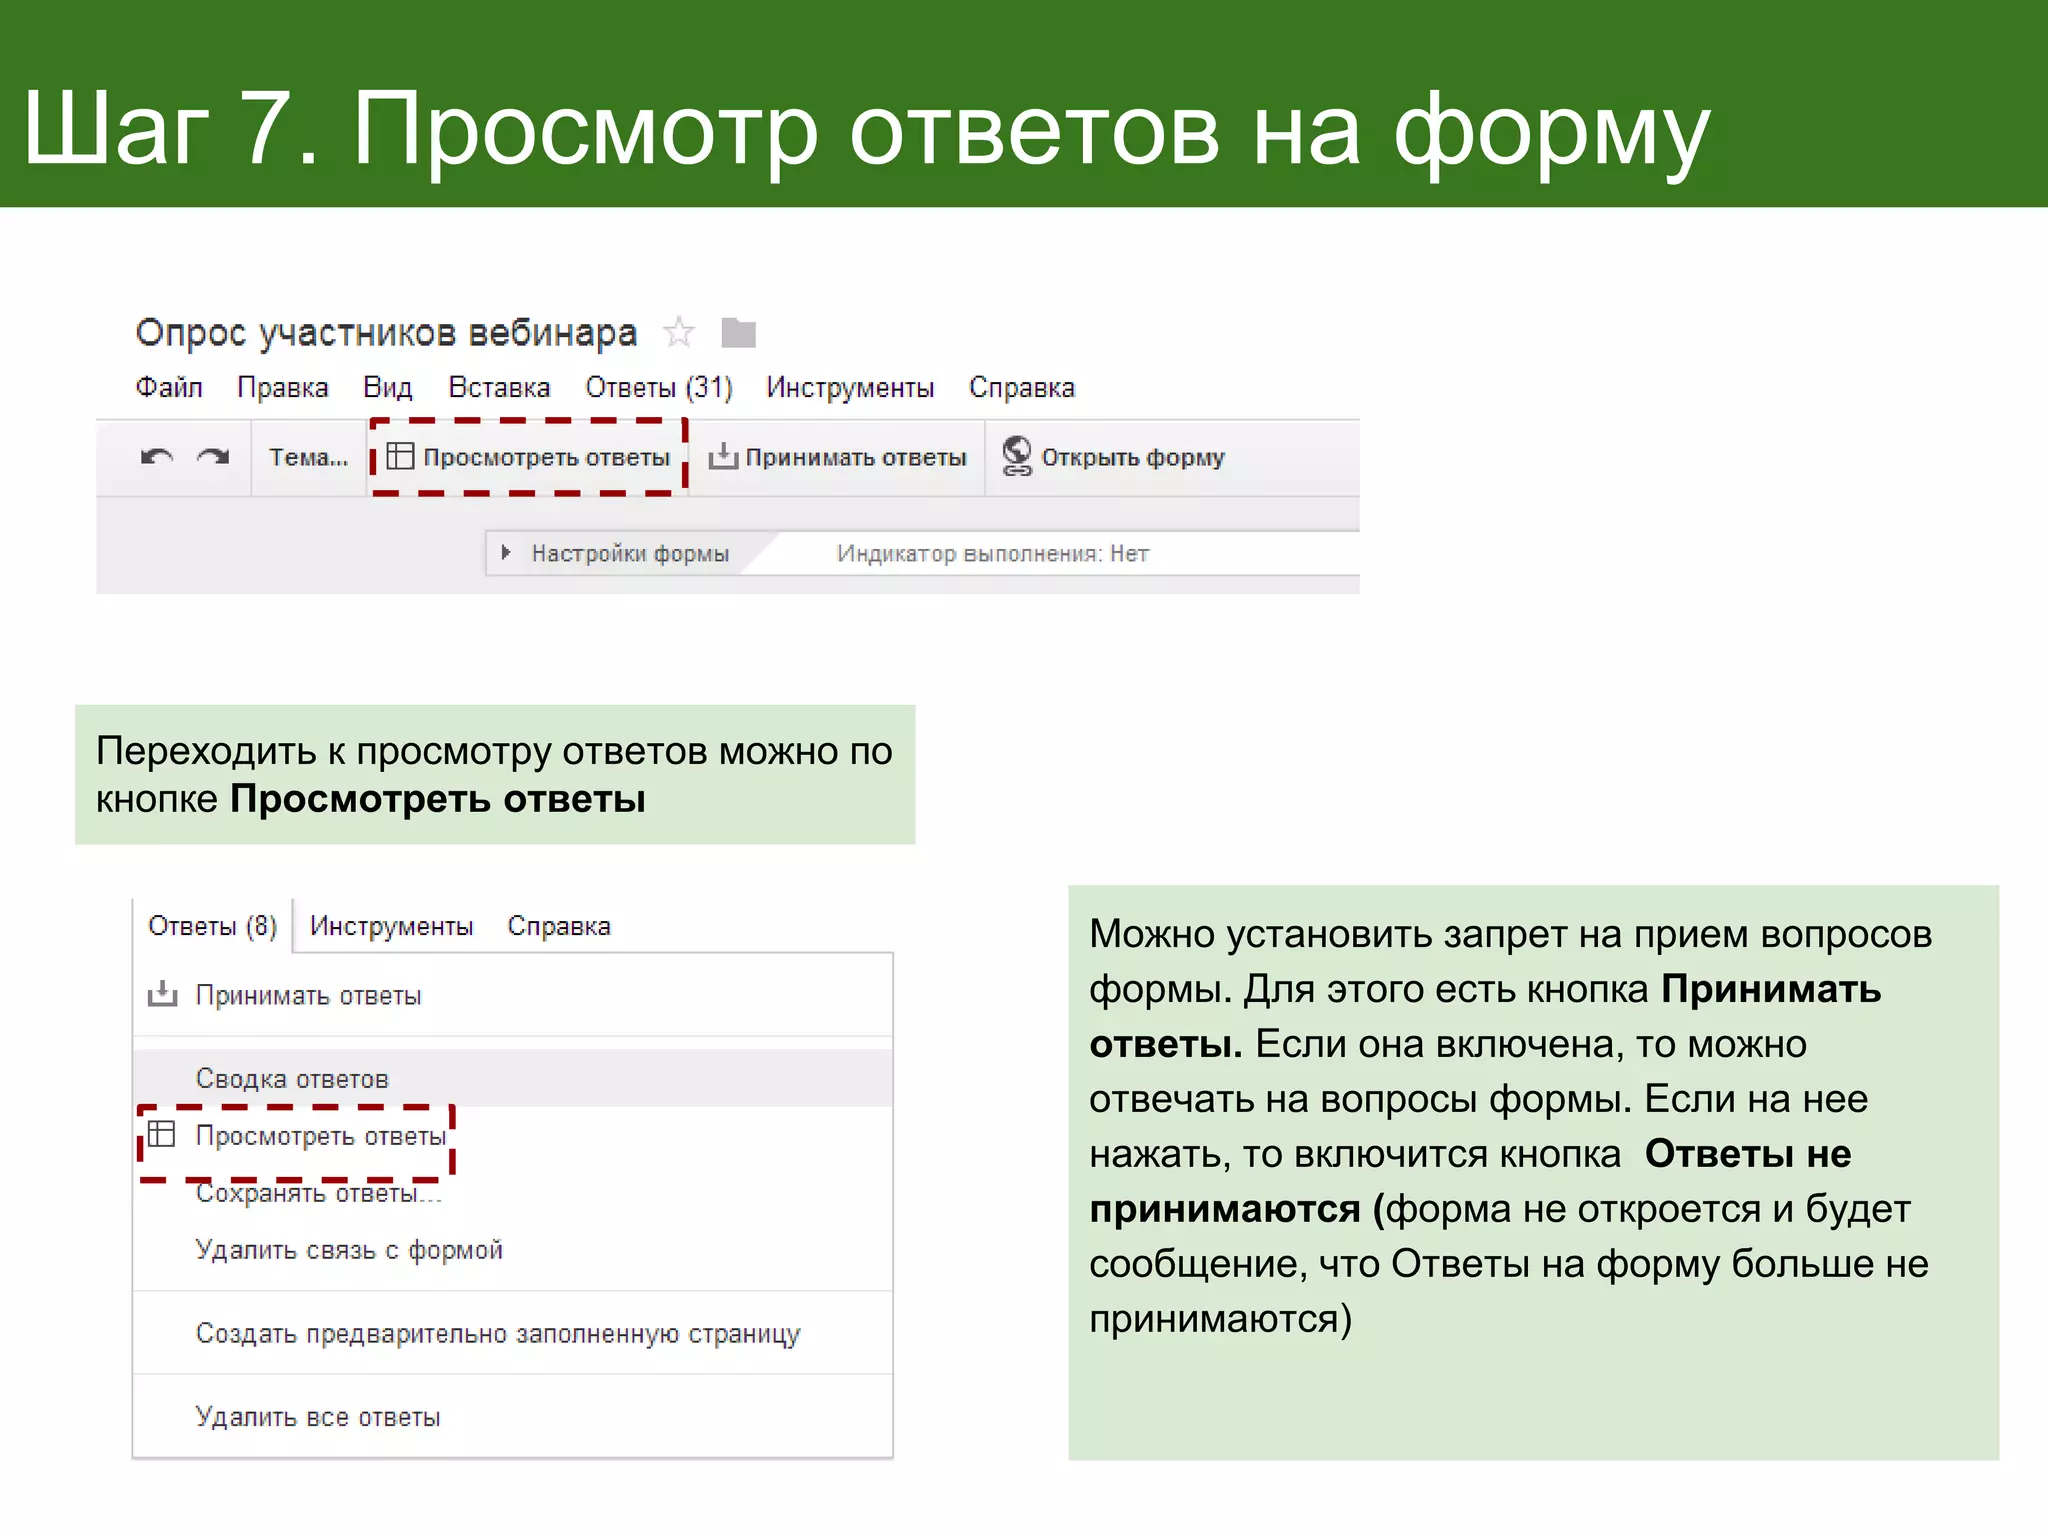2048x1536 pixels.
Task: Open Справка next to the Ответы (8) menu
Action: click(x=559, y=926)
